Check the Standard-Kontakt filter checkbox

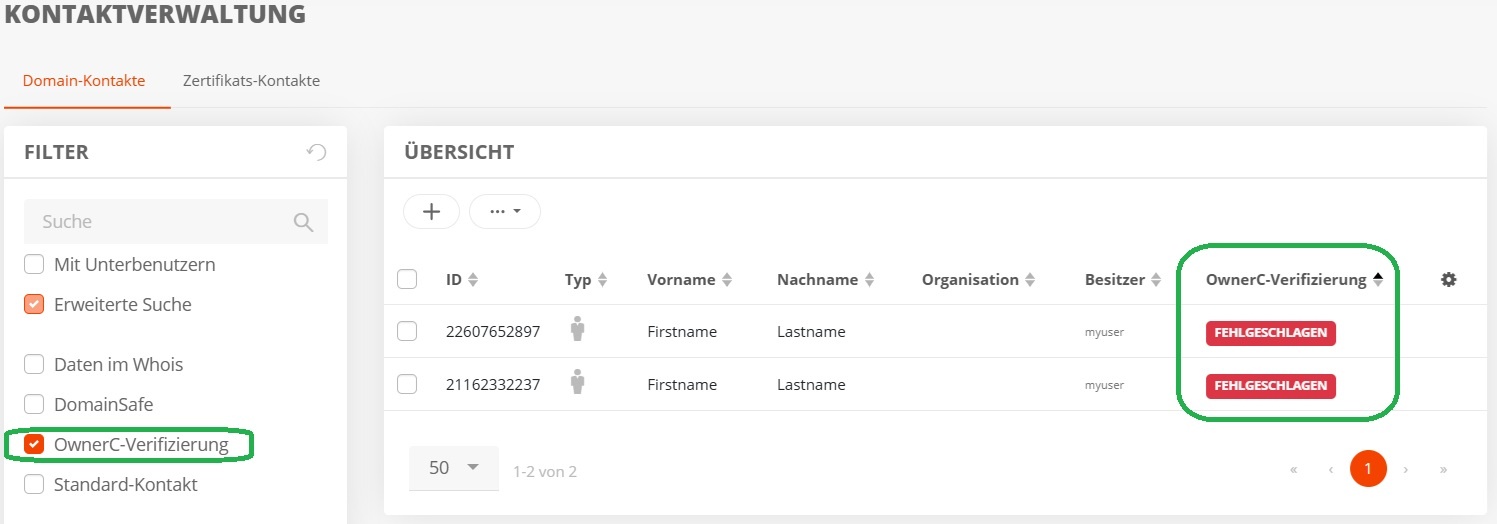coord(34,484)
